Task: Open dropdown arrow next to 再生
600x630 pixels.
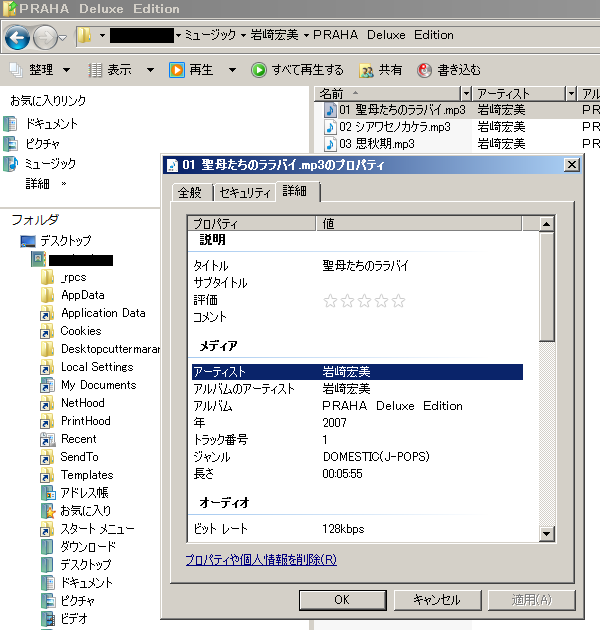Action: pyautogui.click(x=232, y=70)
